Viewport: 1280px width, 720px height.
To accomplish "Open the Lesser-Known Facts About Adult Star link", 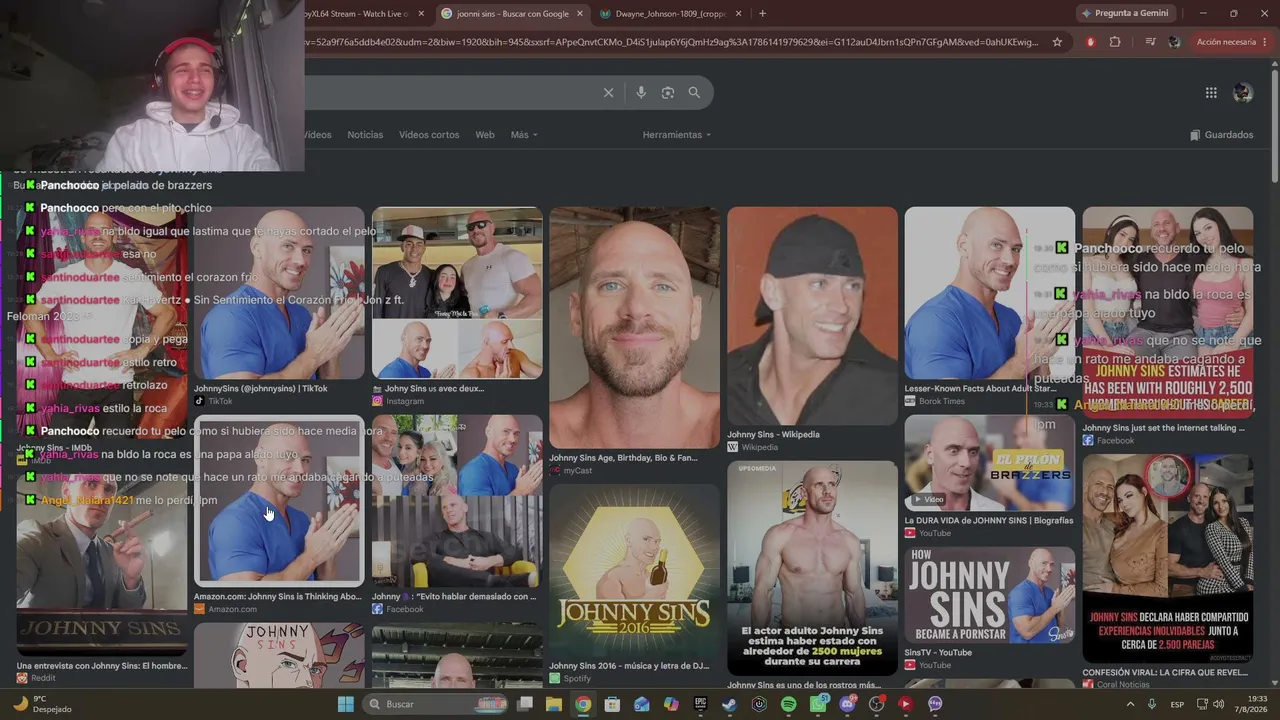I will pyautogui.click(x=980, y=389).
